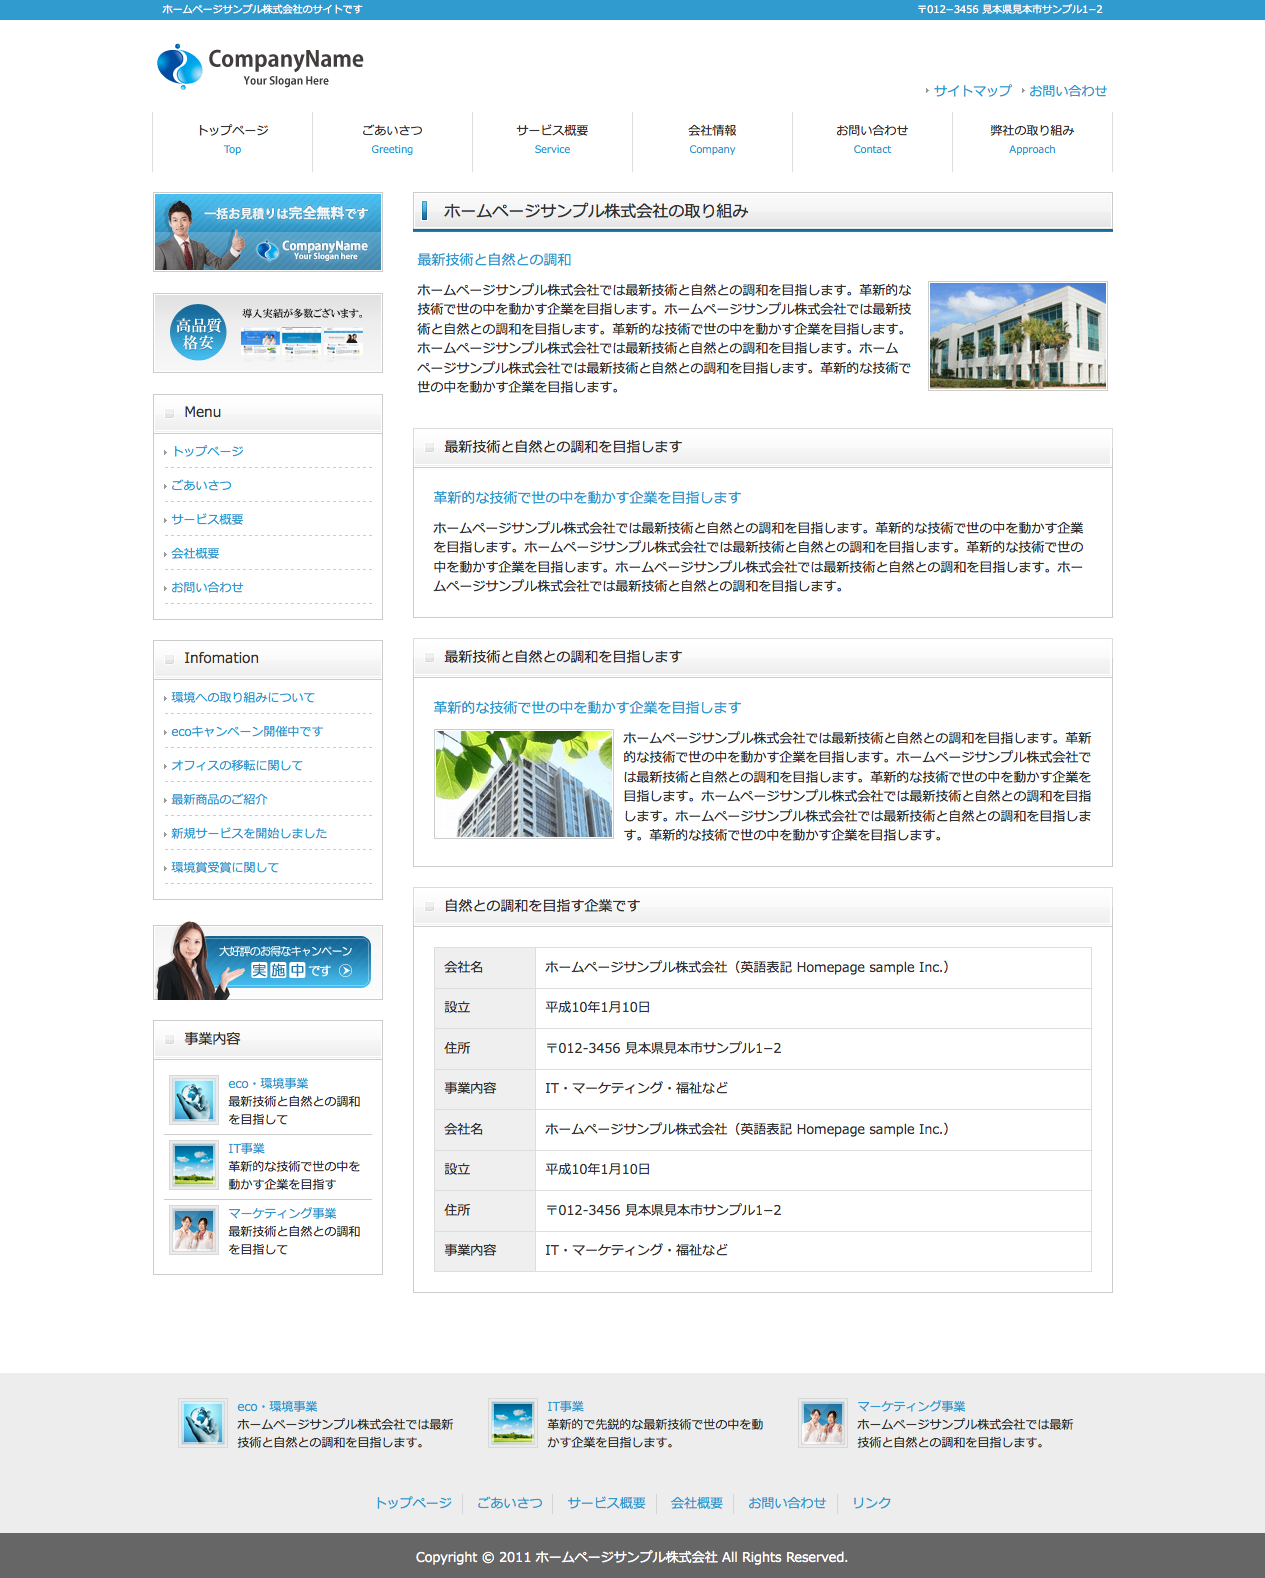Click the お問い合わせ link beside the sitemap
Viewport: 1265px width, 1578px height.
(x=1068, y=91)
